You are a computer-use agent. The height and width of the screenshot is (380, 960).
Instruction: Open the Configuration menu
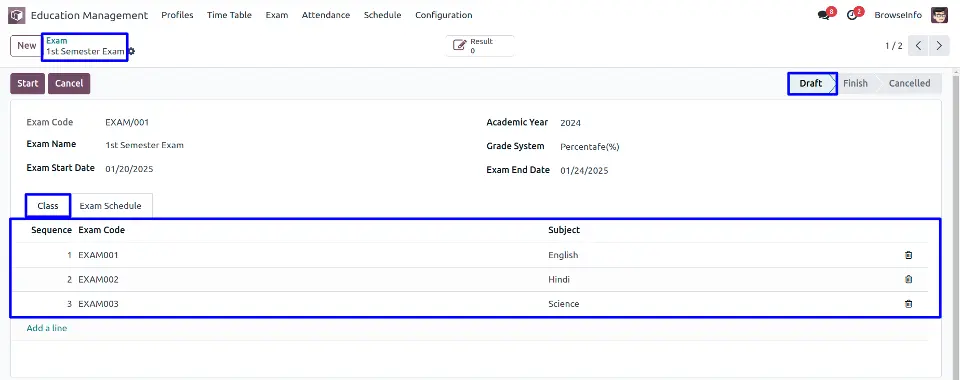[x=444, y=15]
